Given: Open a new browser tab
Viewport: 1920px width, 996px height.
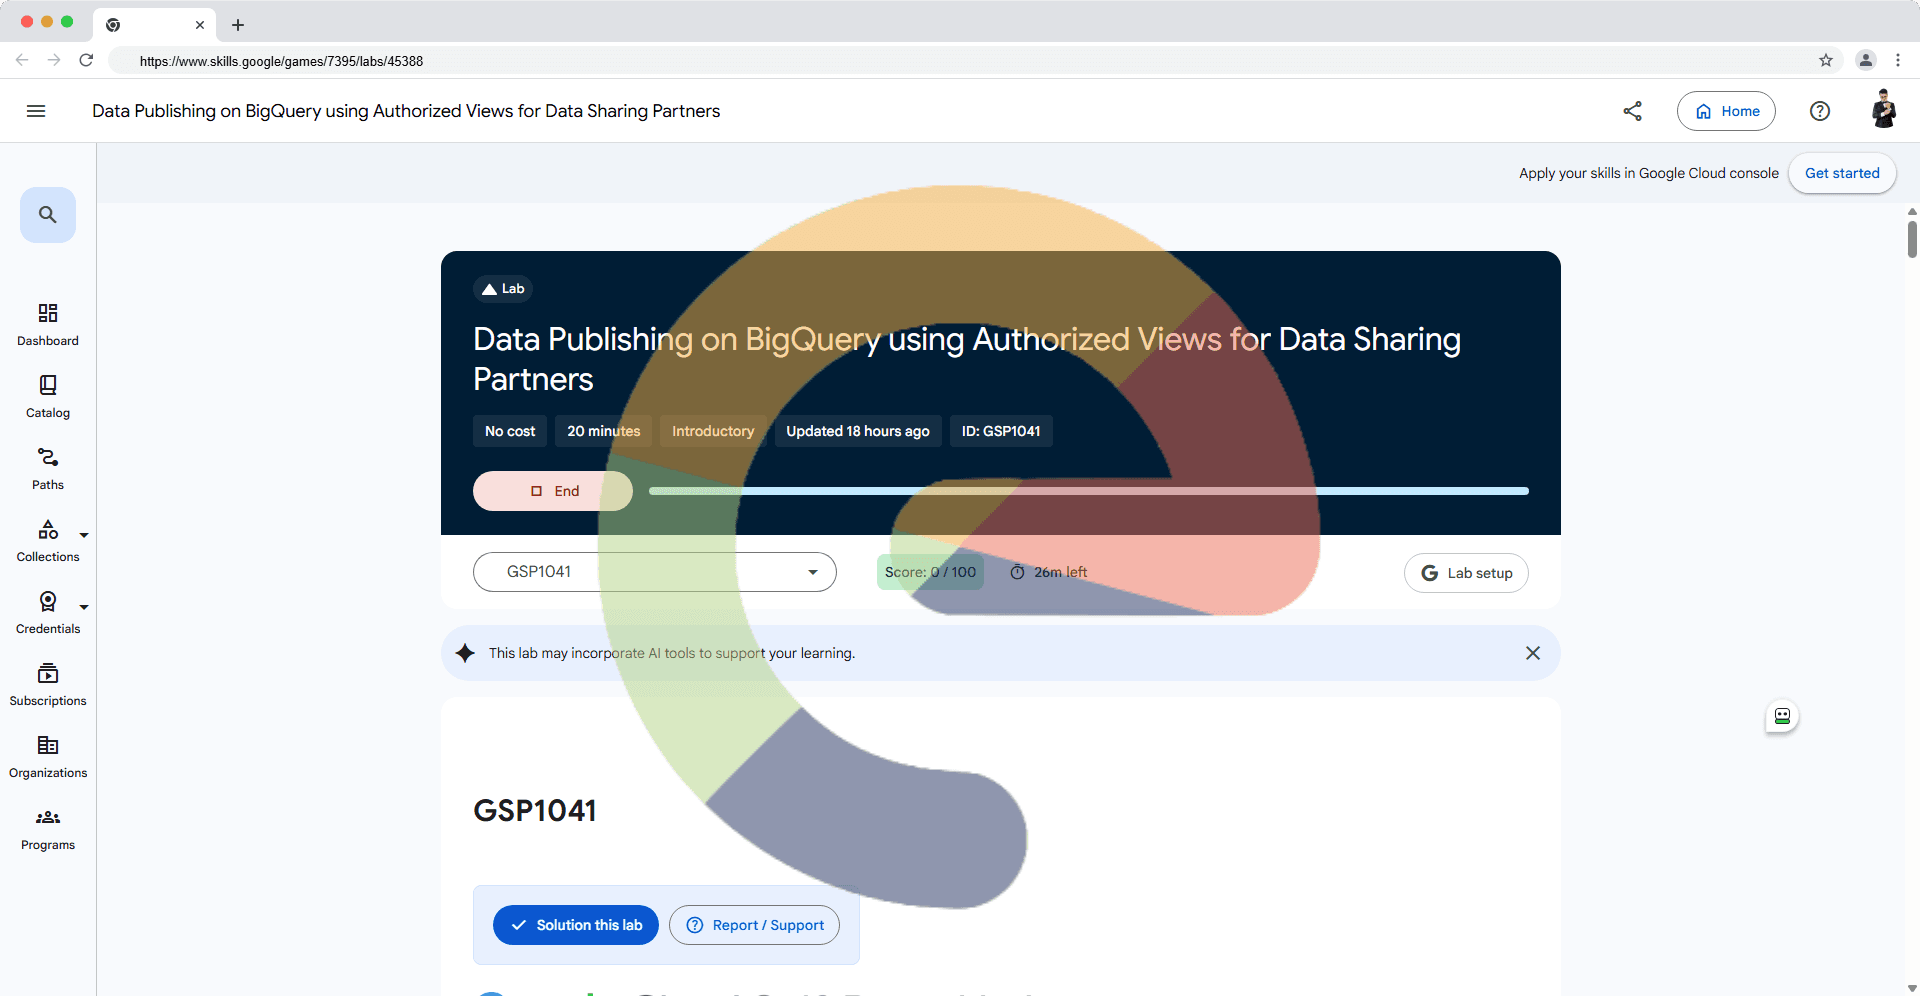Looking at the screenshot, I should point(238,25).
